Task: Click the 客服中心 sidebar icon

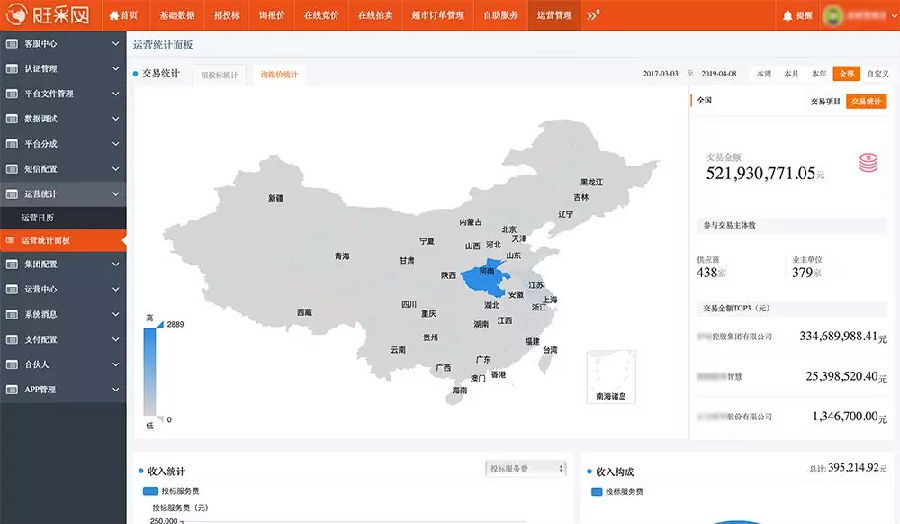Action: pyautogui.click(x=12, y=45)
